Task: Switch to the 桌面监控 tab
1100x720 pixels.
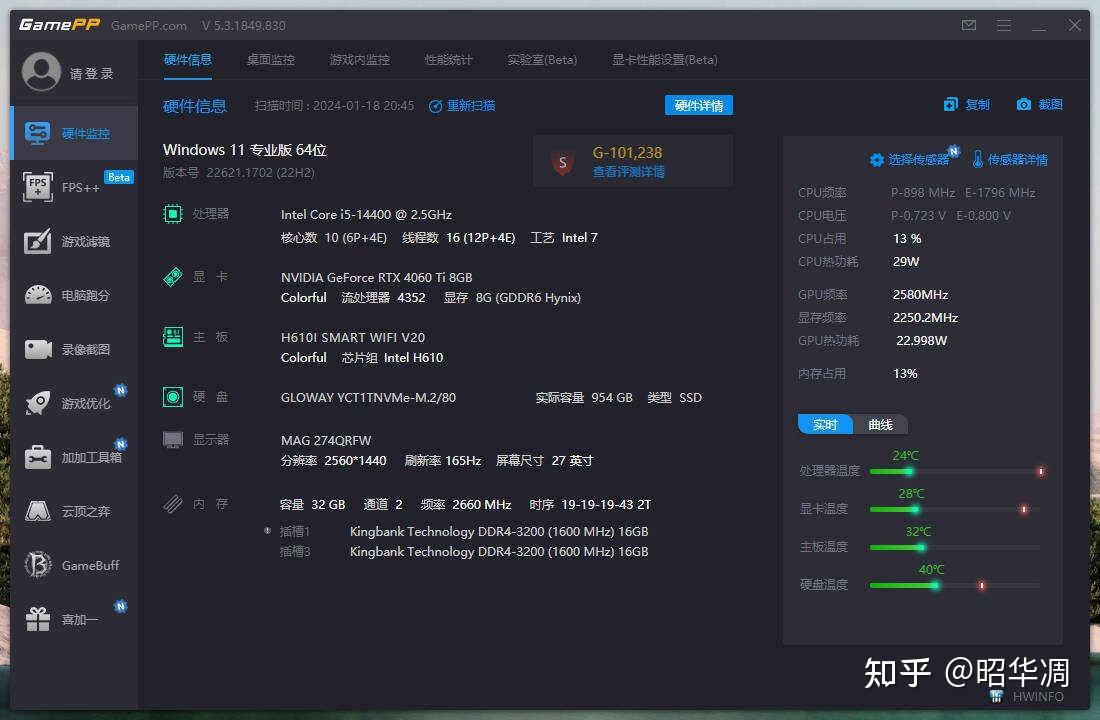Action: [271, 60]
